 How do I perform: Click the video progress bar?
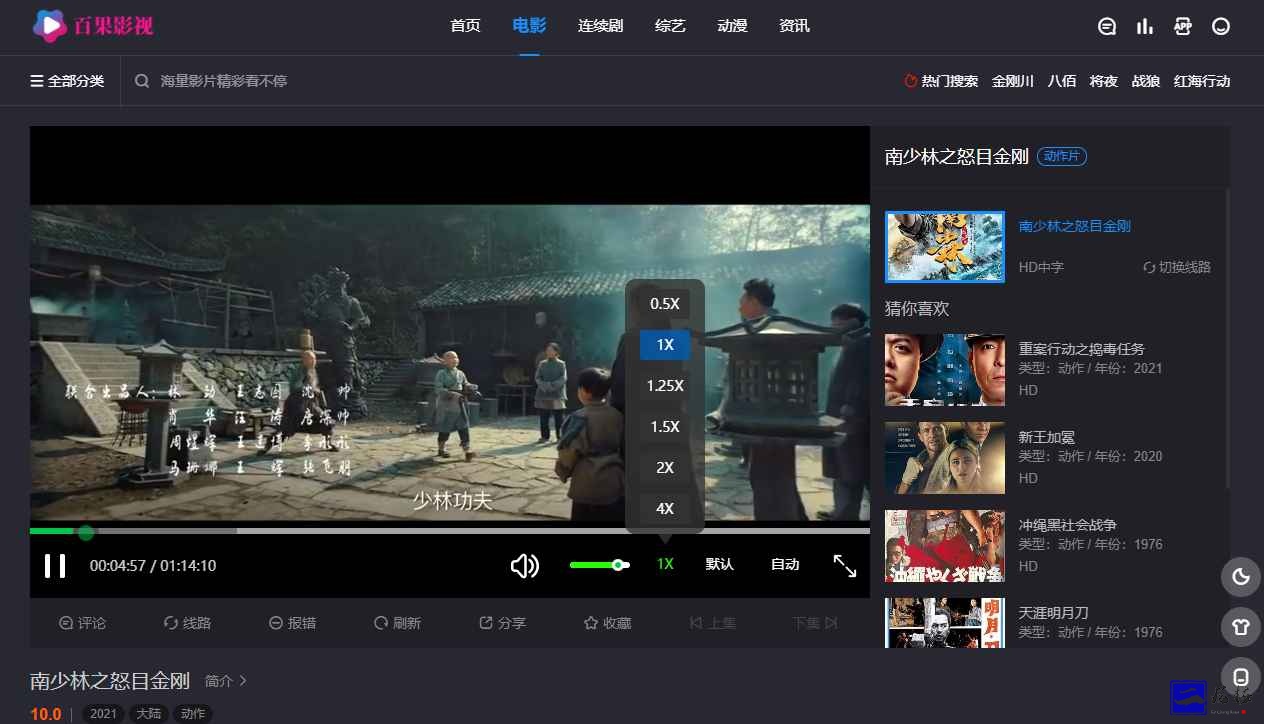(x=450, y=531)
